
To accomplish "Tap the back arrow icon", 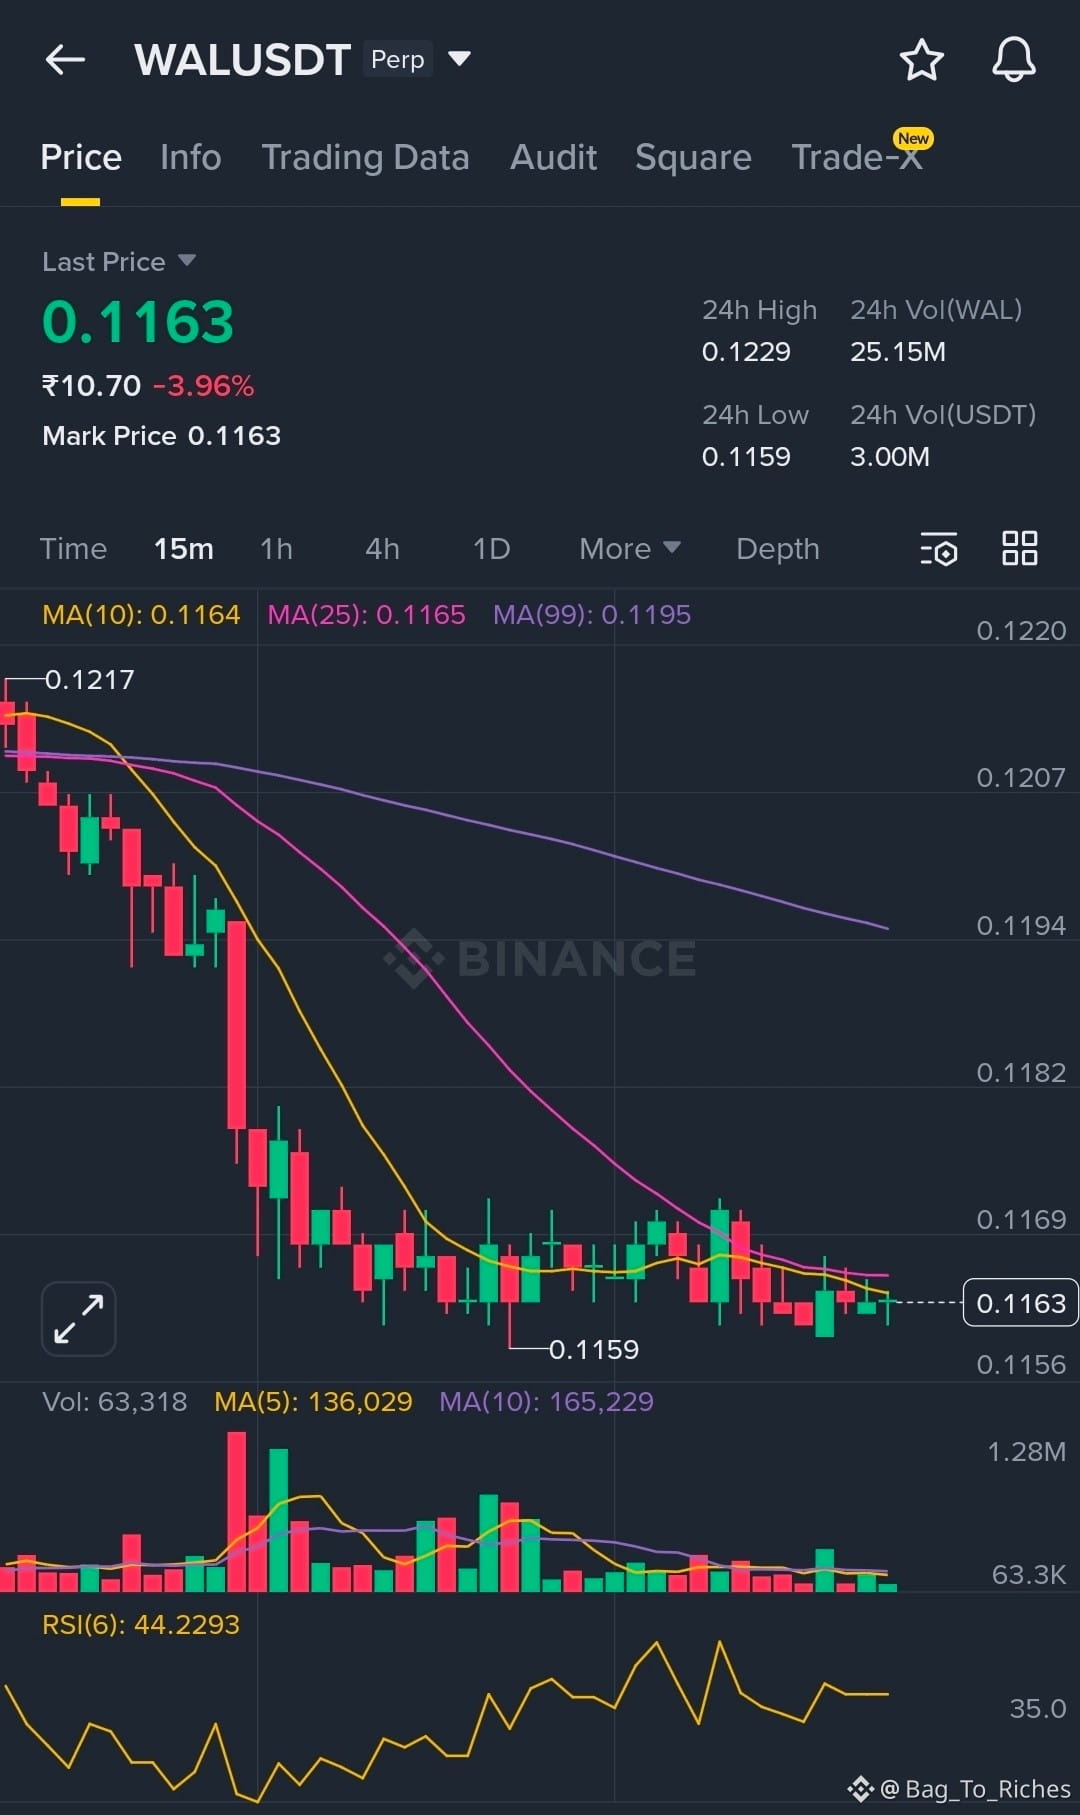I will (x=65, y=60).
